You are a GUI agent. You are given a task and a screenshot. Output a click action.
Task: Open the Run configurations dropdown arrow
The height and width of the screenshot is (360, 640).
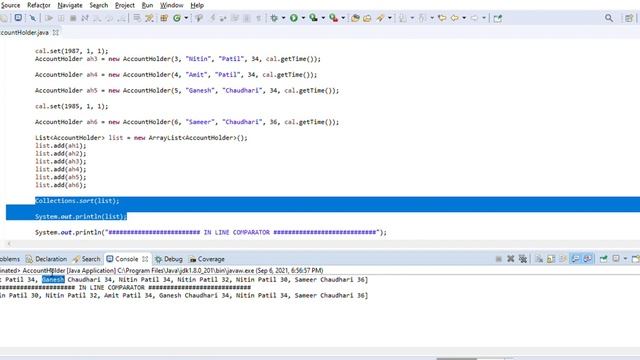303,18
